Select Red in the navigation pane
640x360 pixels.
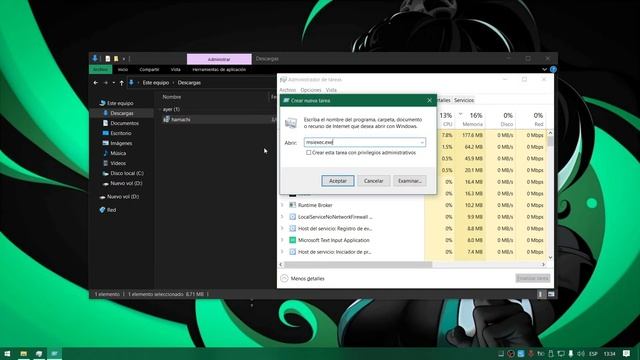pyautogui.click(x=111, y=210)
